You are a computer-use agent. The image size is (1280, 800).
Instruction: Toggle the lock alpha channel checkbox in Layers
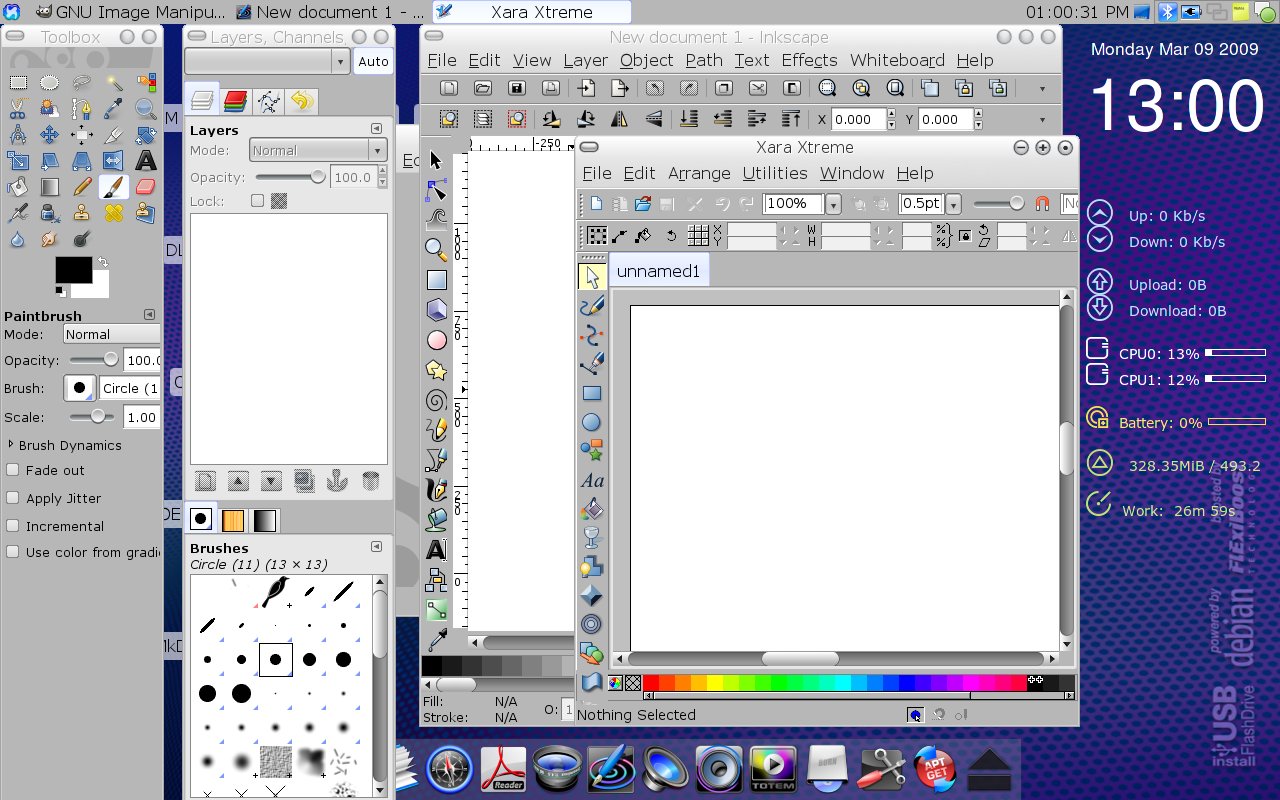click(279, 201)
